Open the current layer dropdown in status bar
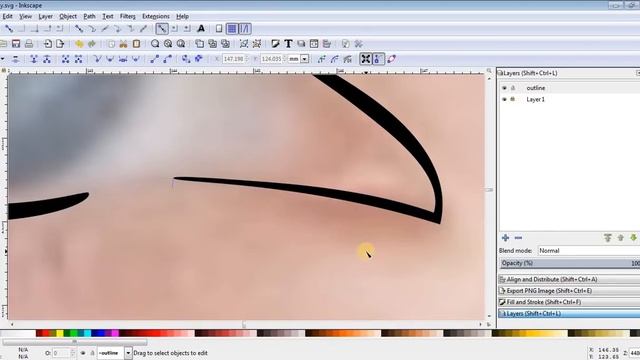Image resolution: width=640 pixels, height=360 pixels. 128,353
